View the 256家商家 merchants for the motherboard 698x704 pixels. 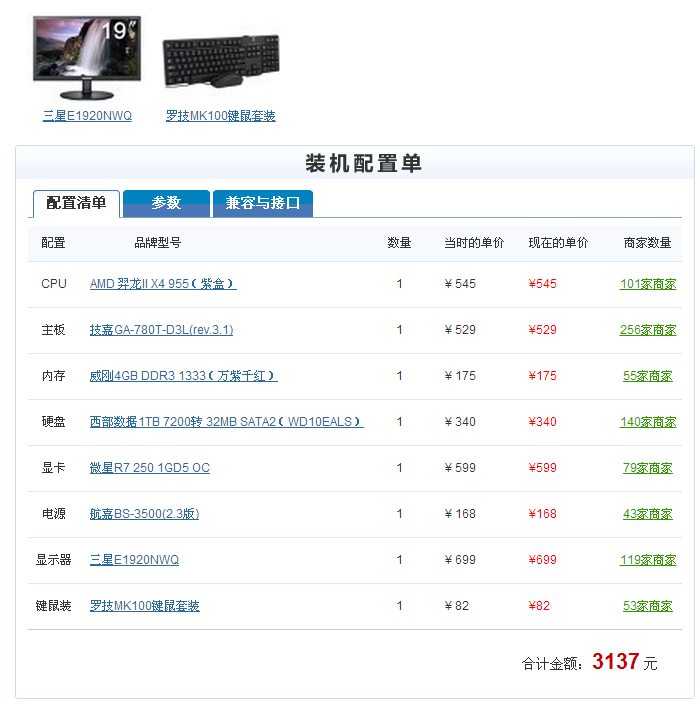648,330
